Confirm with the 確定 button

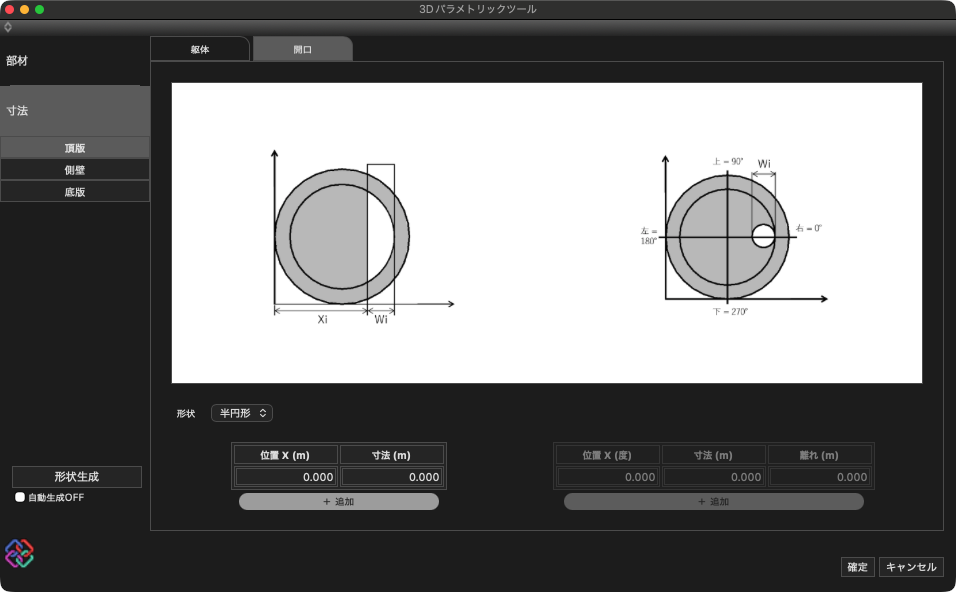[x=857, y=567]
